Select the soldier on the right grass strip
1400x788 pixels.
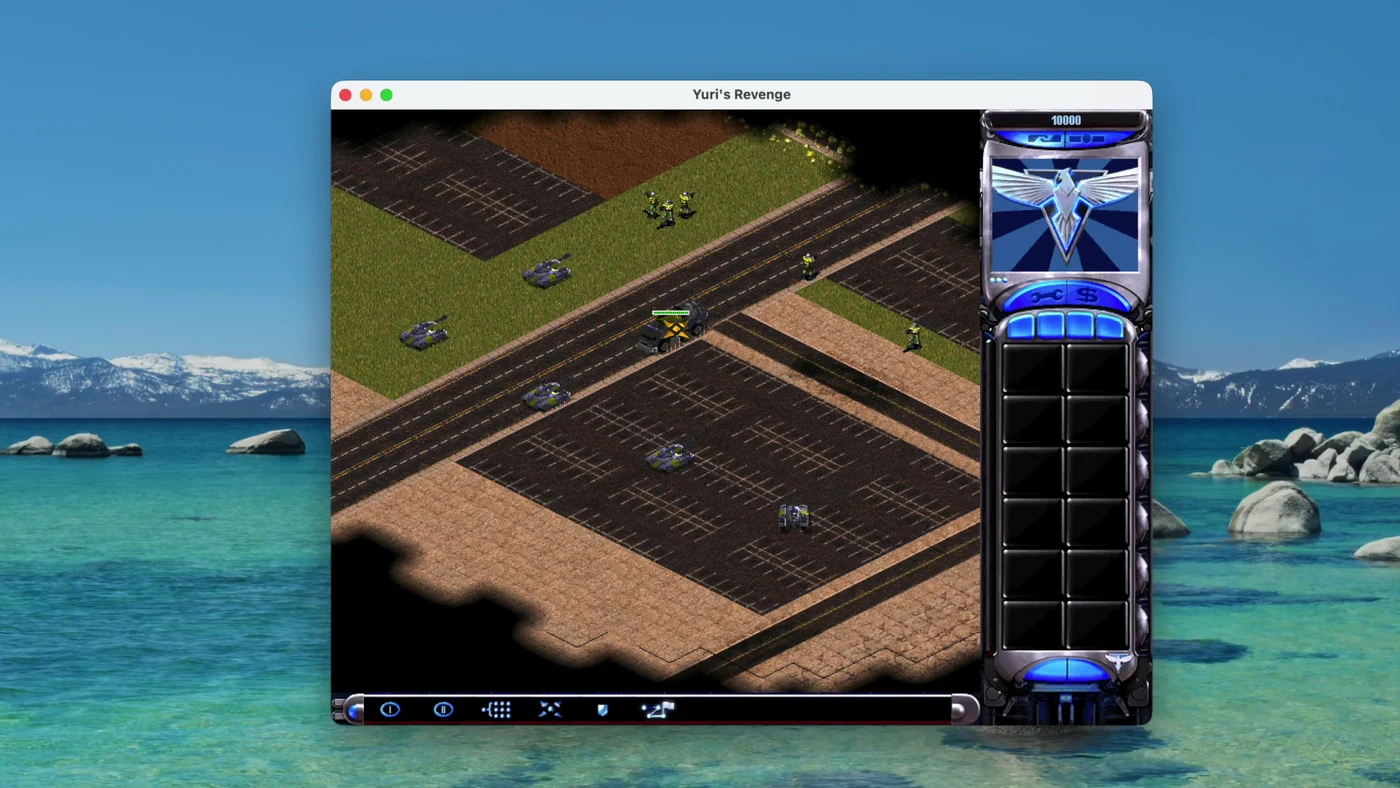pos(913,336)
